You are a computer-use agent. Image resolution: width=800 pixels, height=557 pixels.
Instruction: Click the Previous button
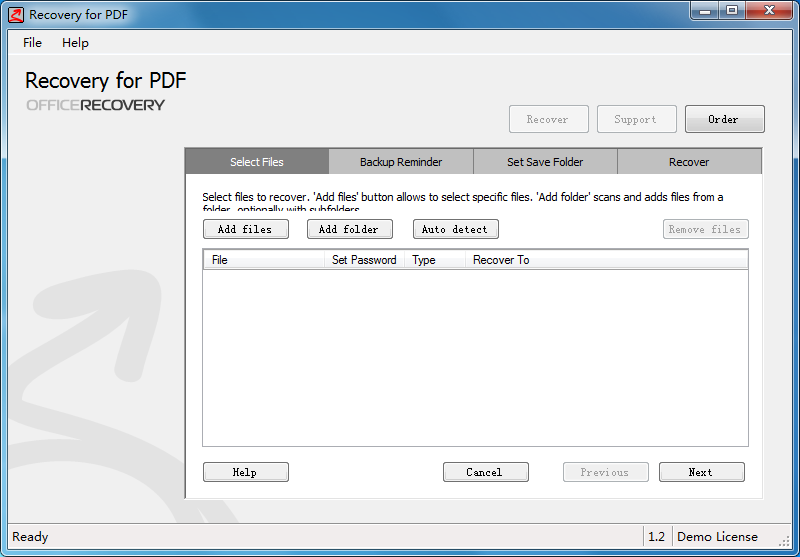[x=606, y=472]
